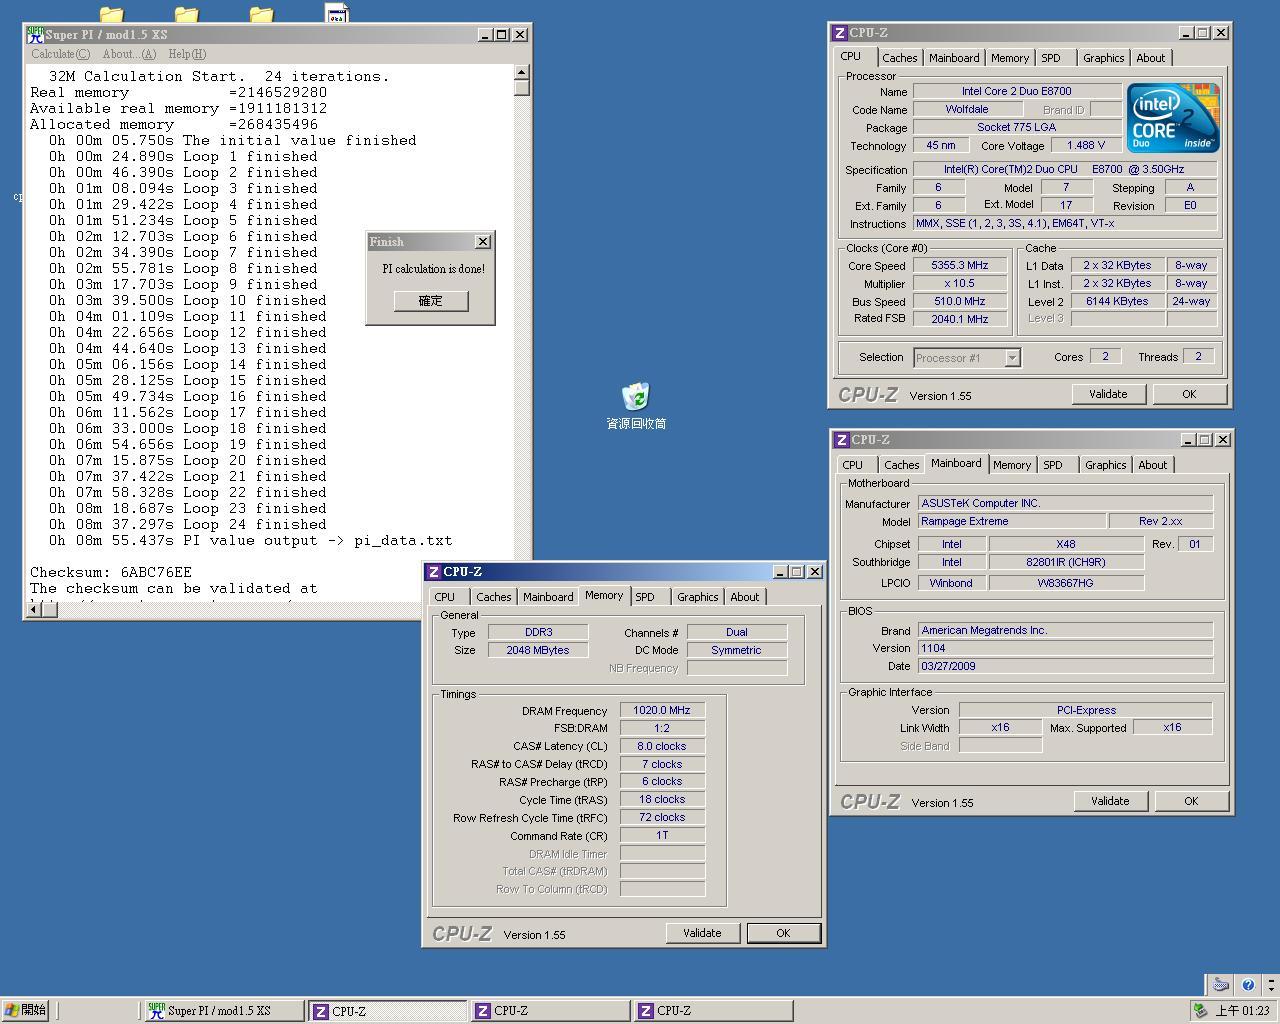
Task: Select Graphics tab in CPU-Z Memory window
Action: 697,597
